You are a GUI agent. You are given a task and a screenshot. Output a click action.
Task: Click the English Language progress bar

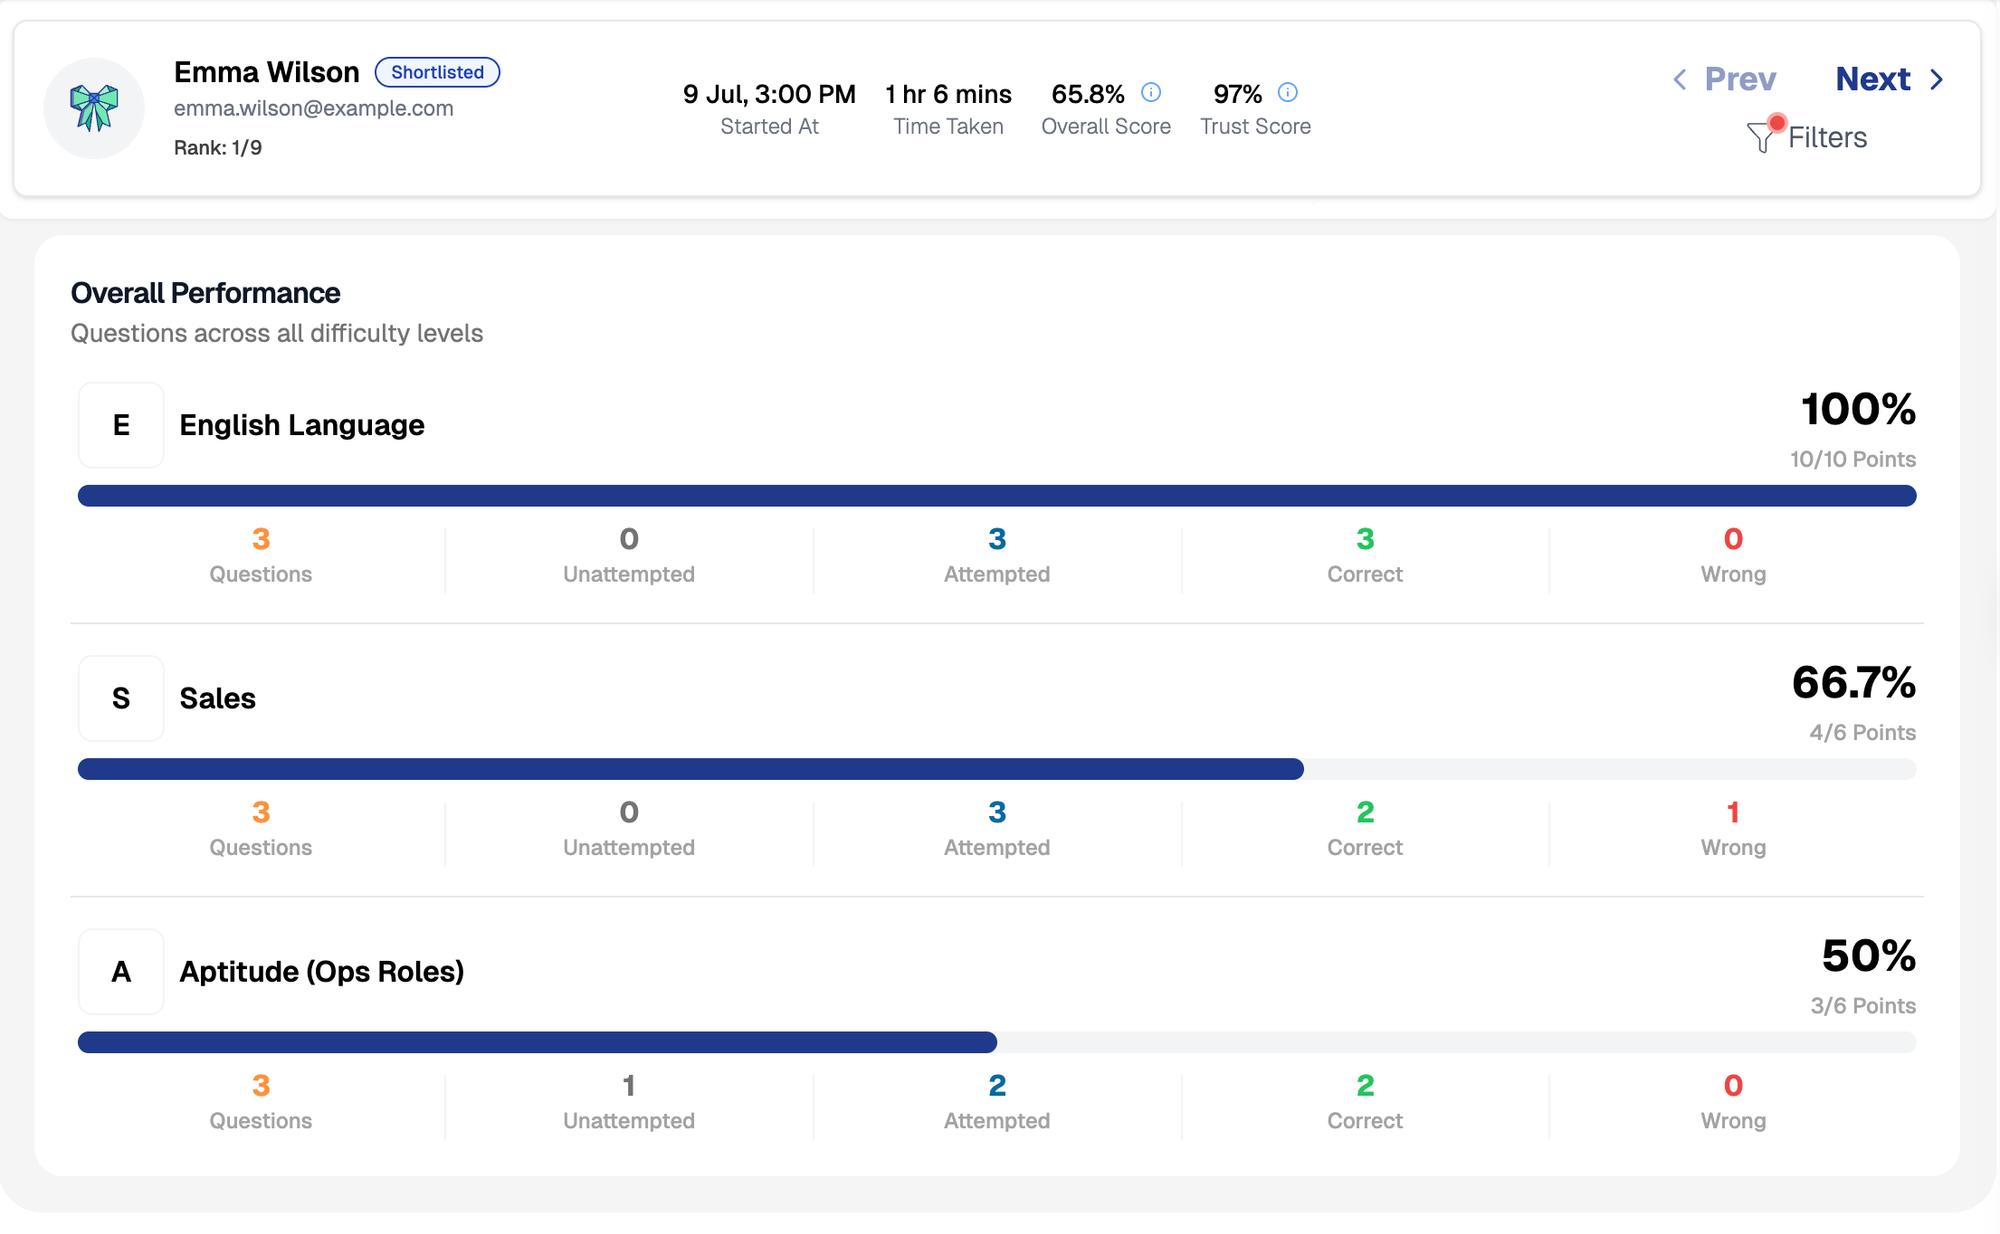coord(996,496)
